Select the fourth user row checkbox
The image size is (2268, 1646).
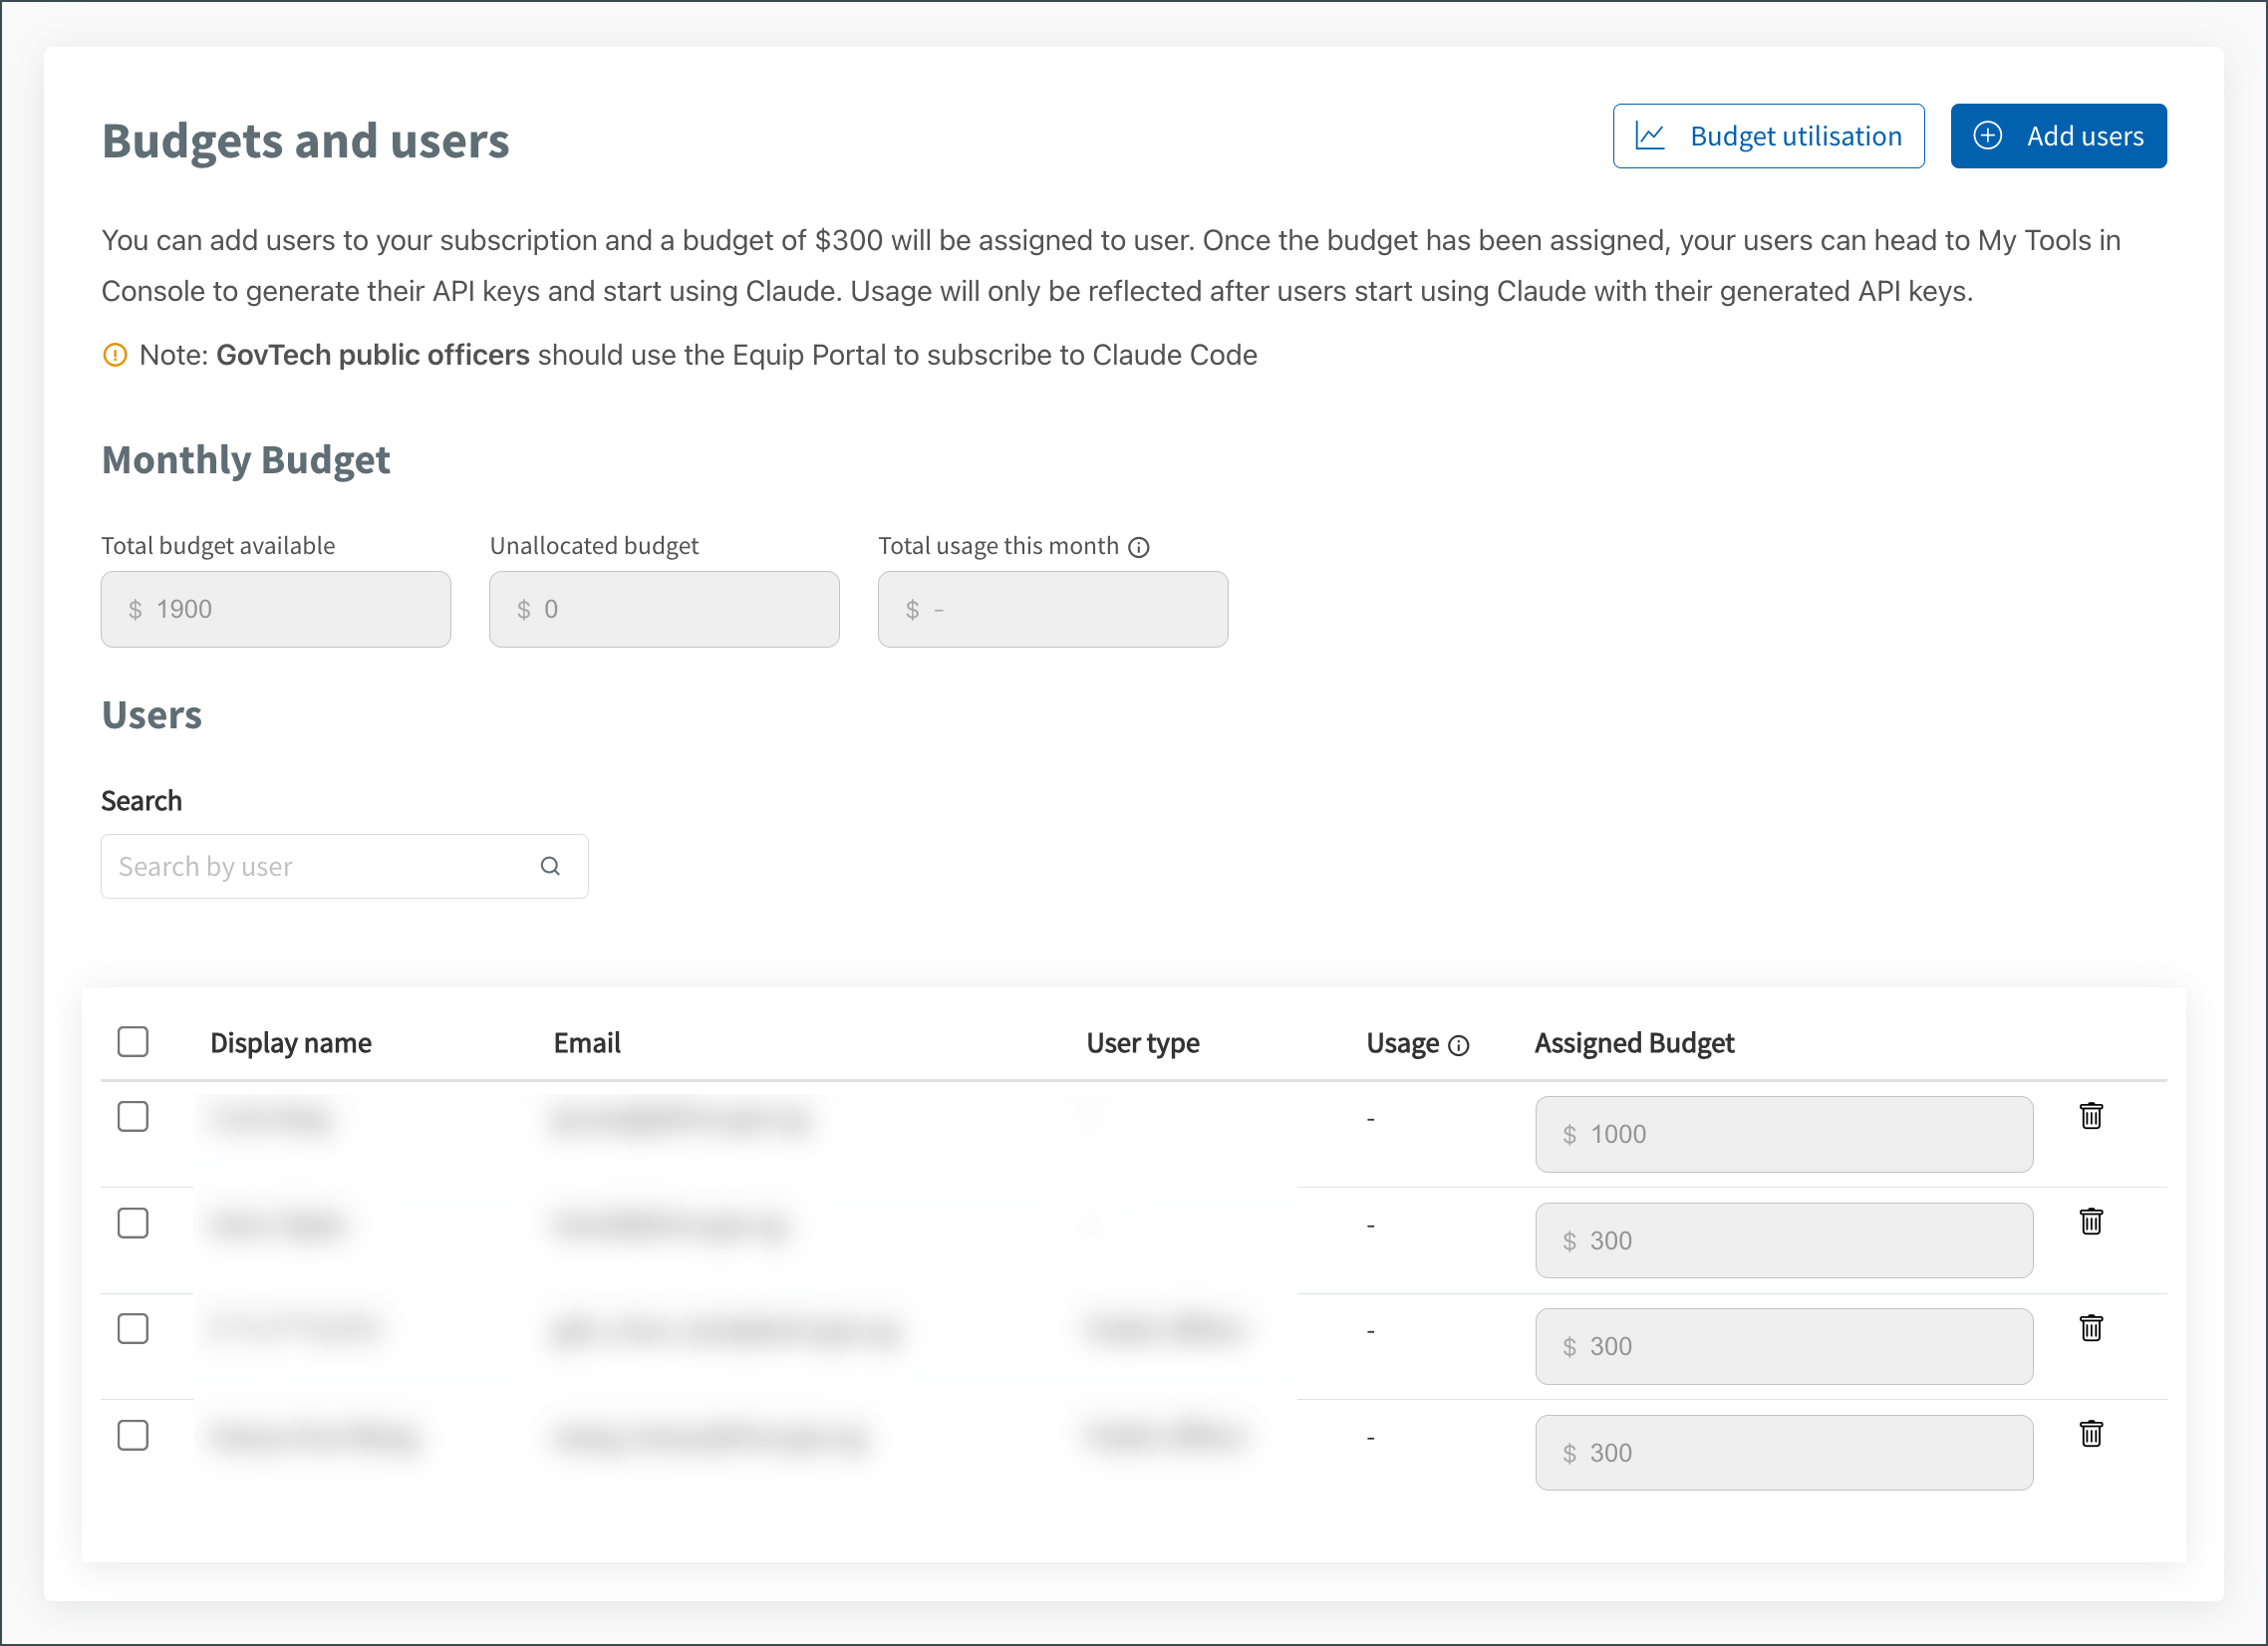coord(133,1434)
